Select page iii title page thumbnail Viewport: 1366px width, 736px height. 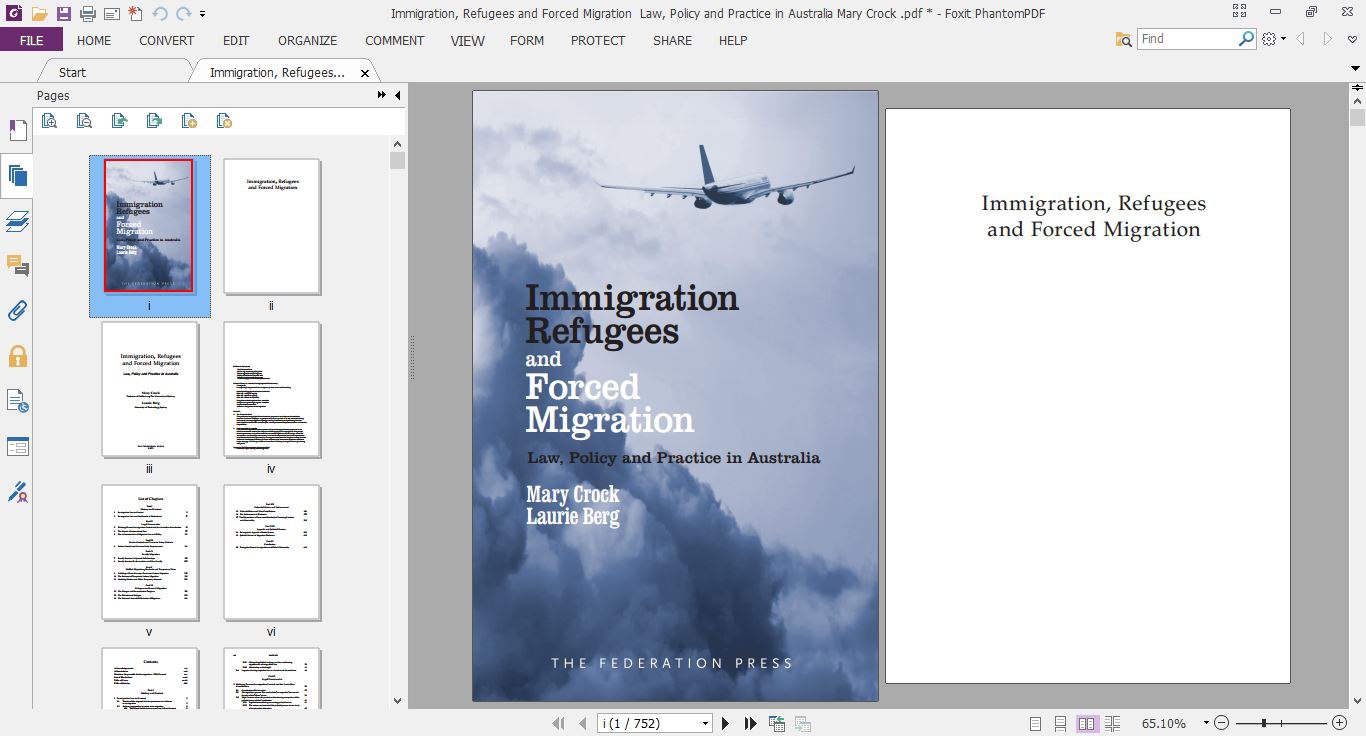(x=149, y=389)
